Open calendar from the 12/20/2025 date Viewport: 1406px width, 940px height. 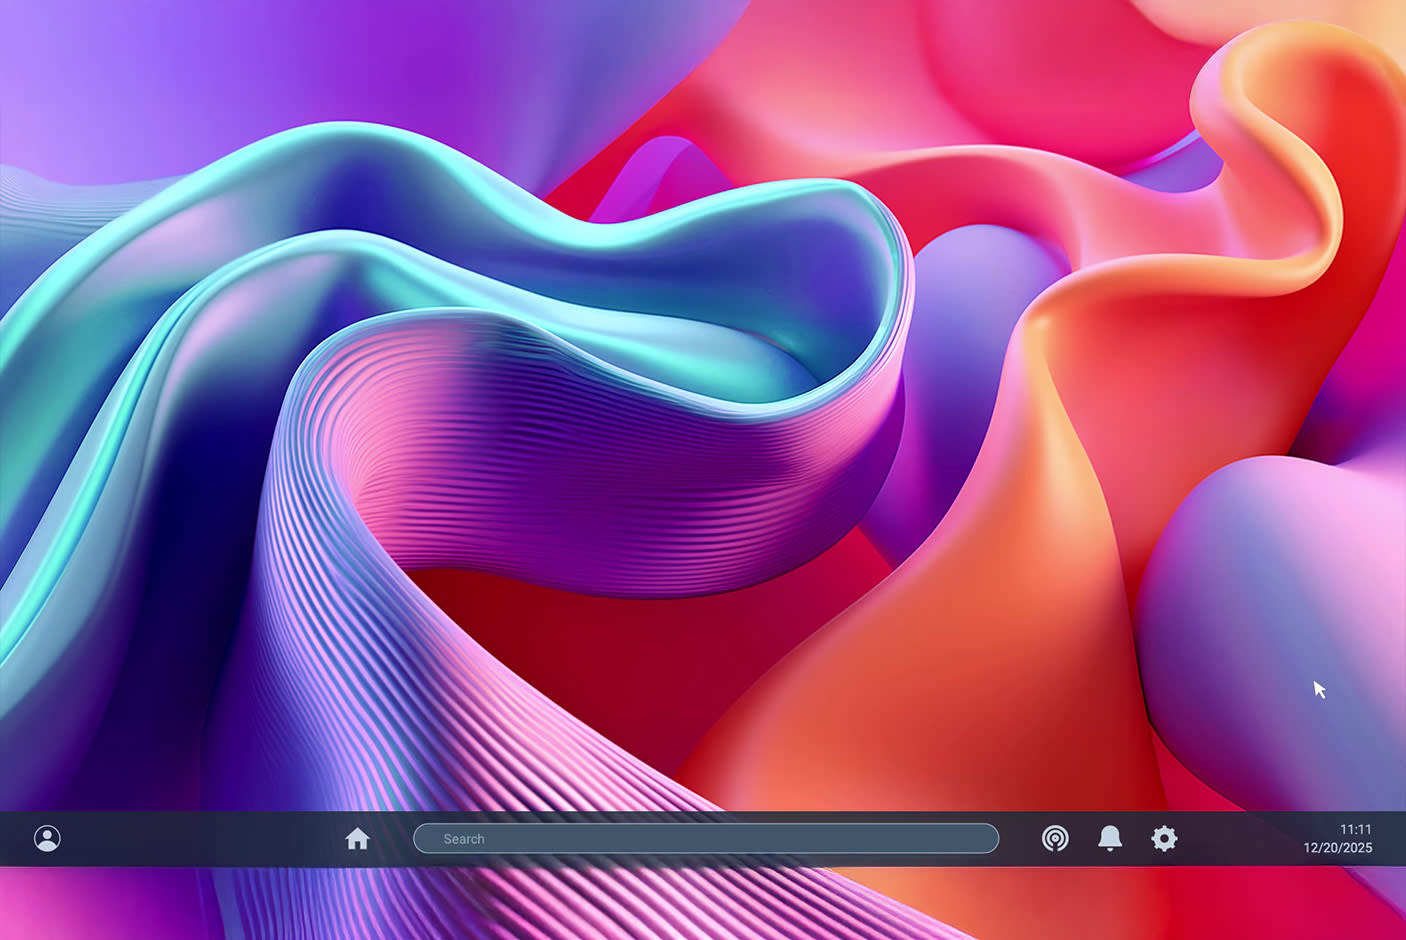[x=1337, y=848]
